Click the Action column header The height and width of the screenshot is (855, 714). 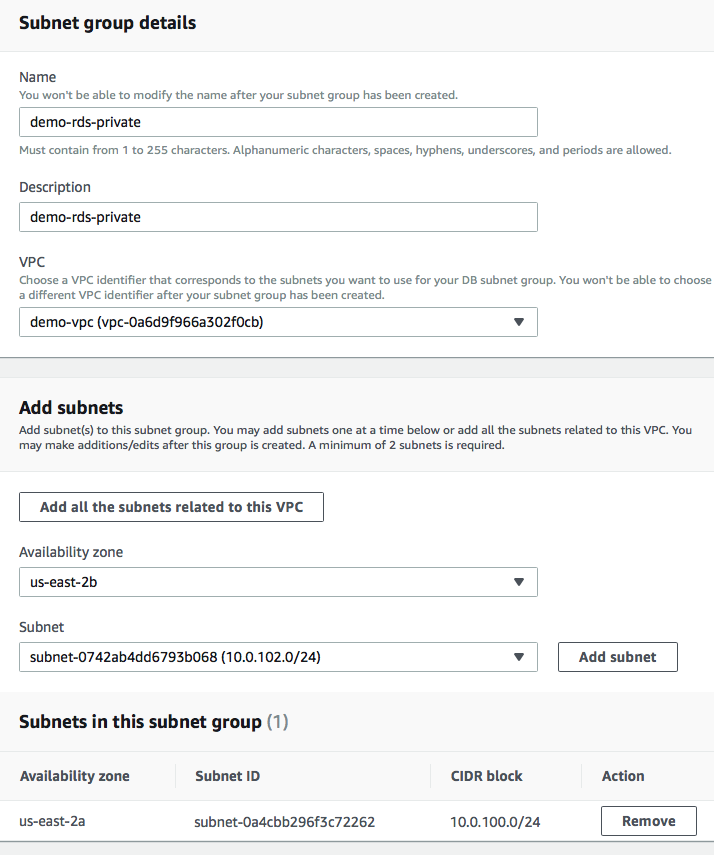tap(623, 776)
